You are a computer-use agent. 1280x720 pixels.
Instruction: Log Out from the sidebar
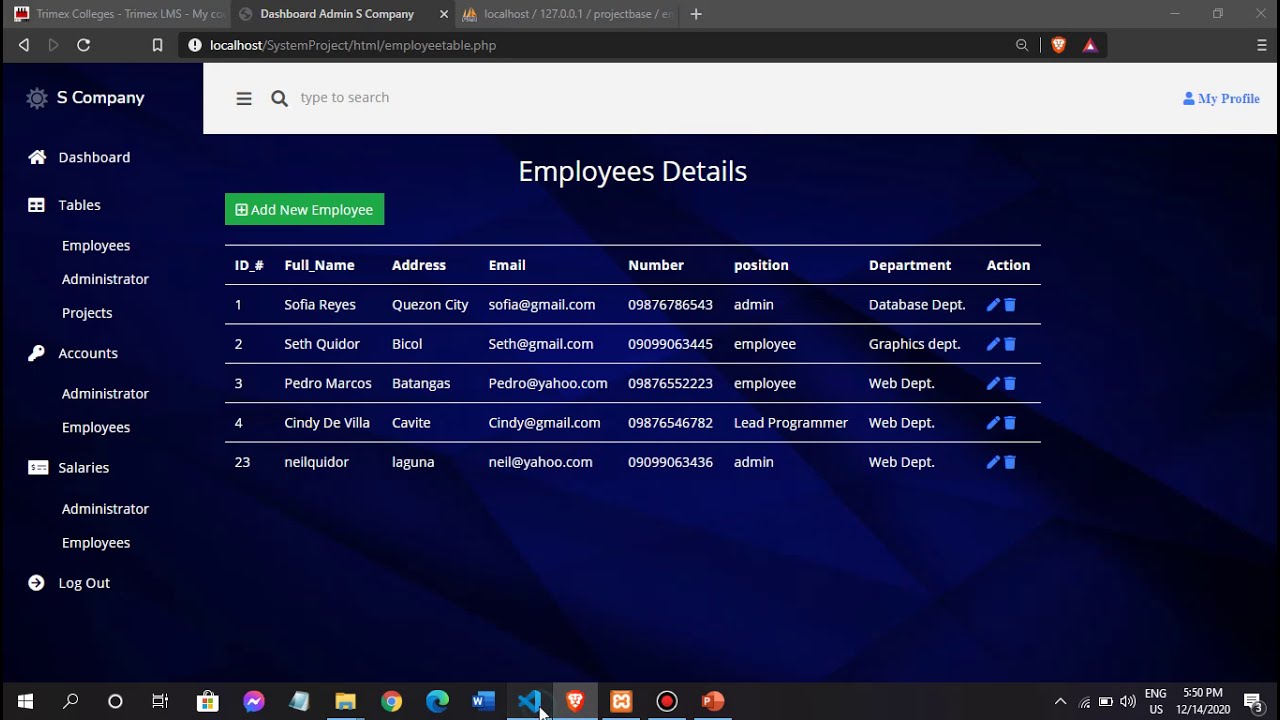pos(68,583)
